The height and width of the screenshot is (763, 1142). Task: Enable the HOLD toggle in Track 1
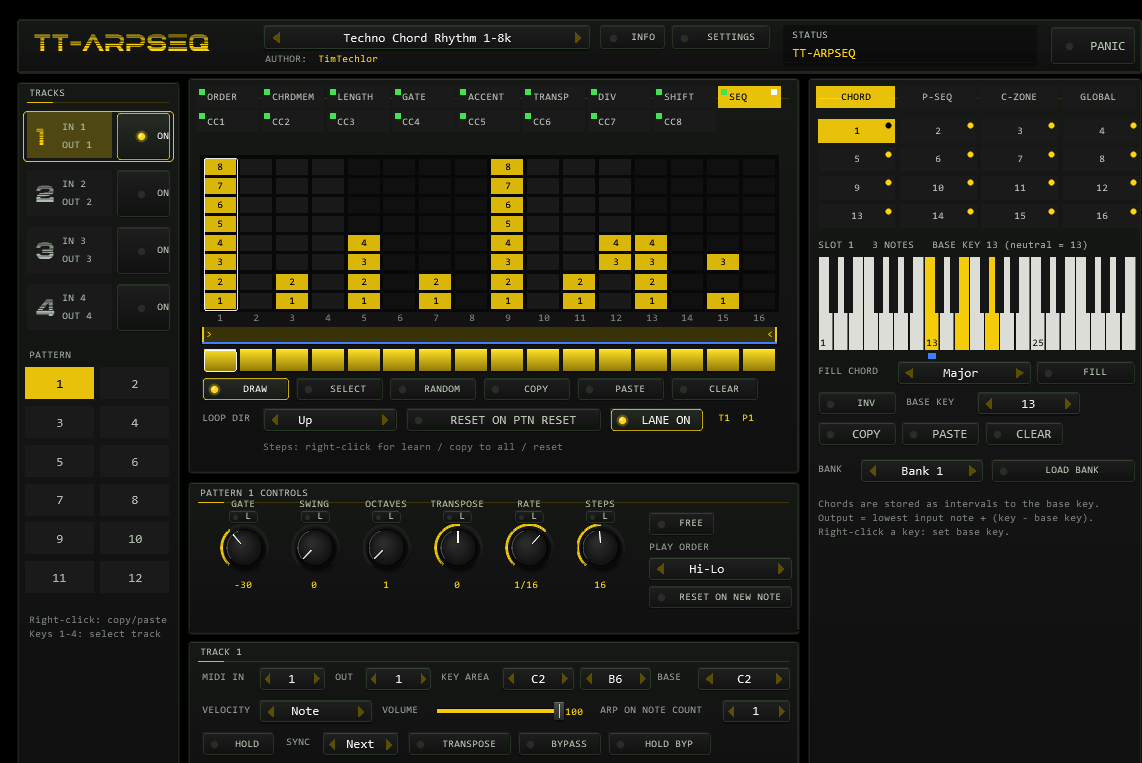click(237, 744)
